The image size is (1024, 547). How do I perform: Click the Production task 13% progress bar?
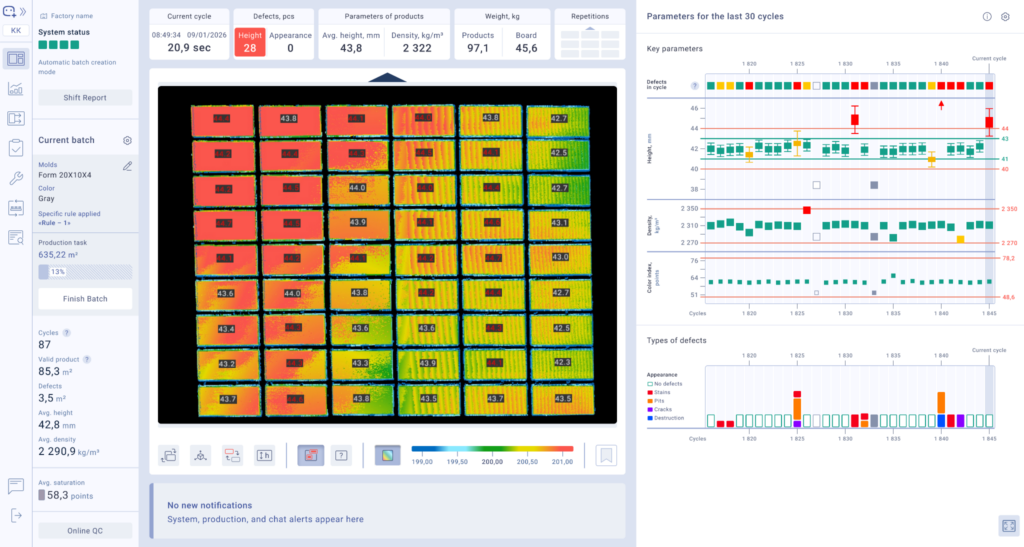pyautogui.click(x=85, y=272)
